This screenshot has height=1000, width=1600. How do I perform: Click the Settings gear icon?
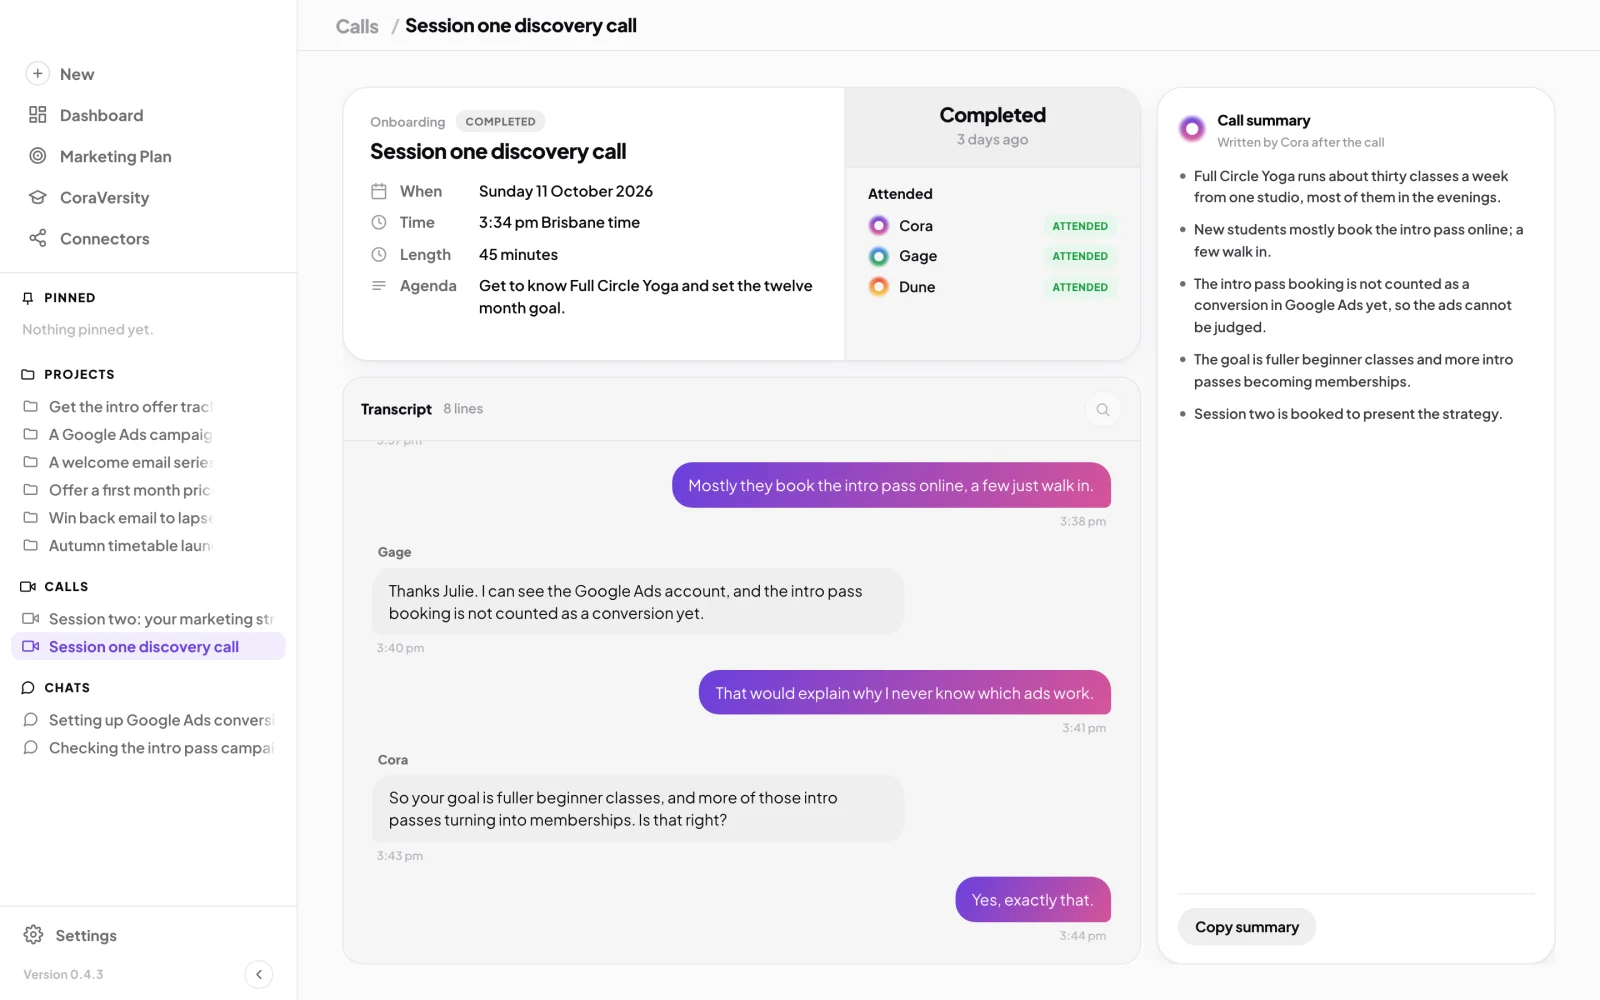[34, 935]
